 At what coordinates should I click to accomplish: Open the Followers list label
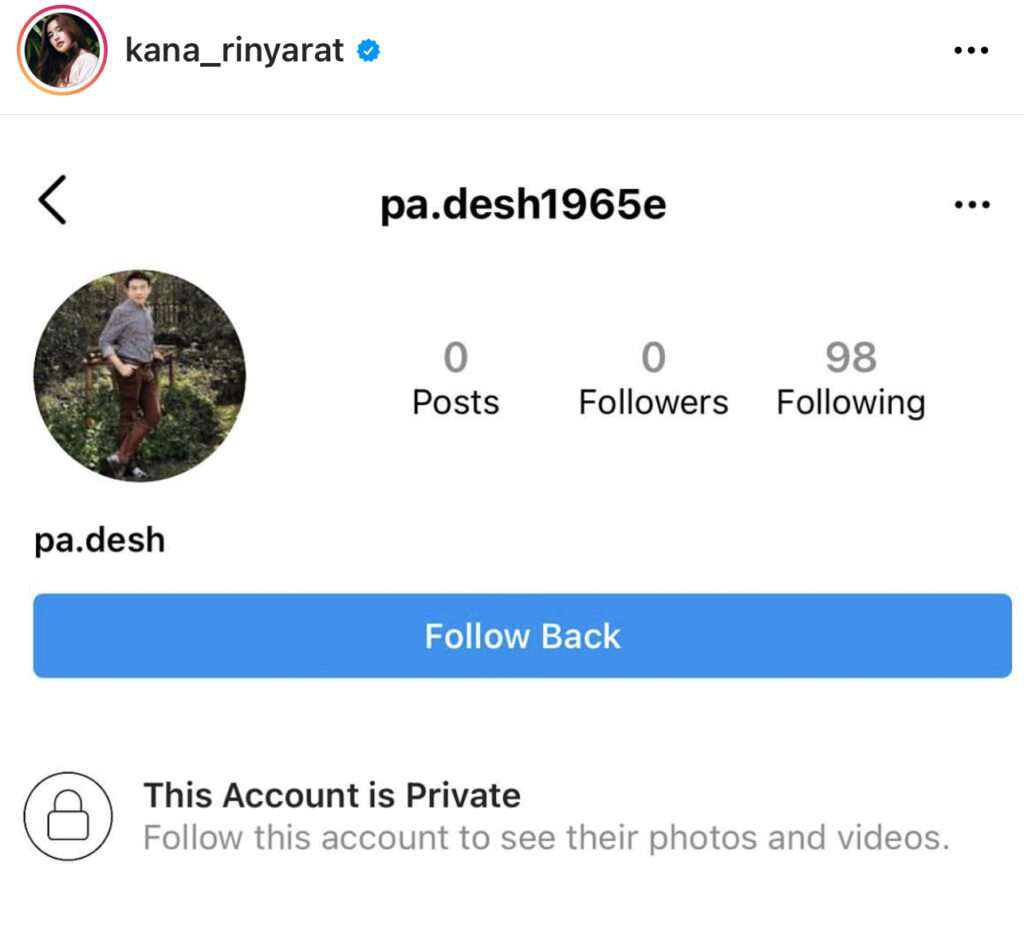653,402
